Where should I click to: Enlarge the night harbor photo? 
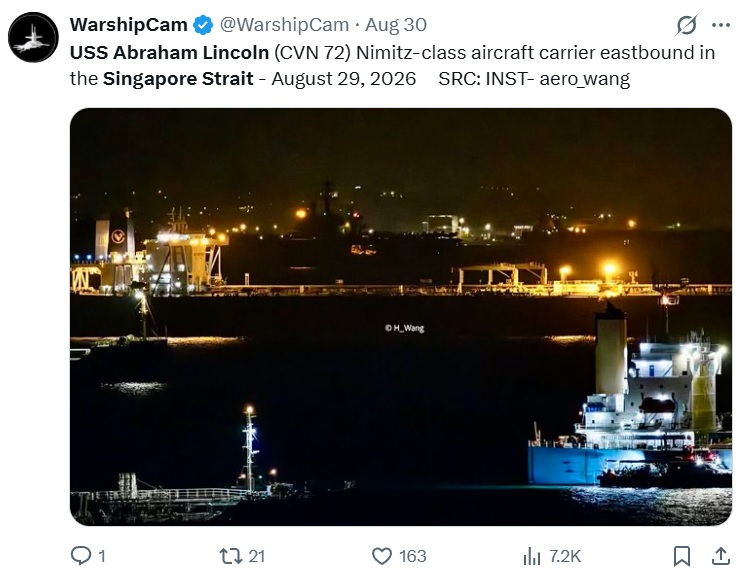[x=401, y=317]
